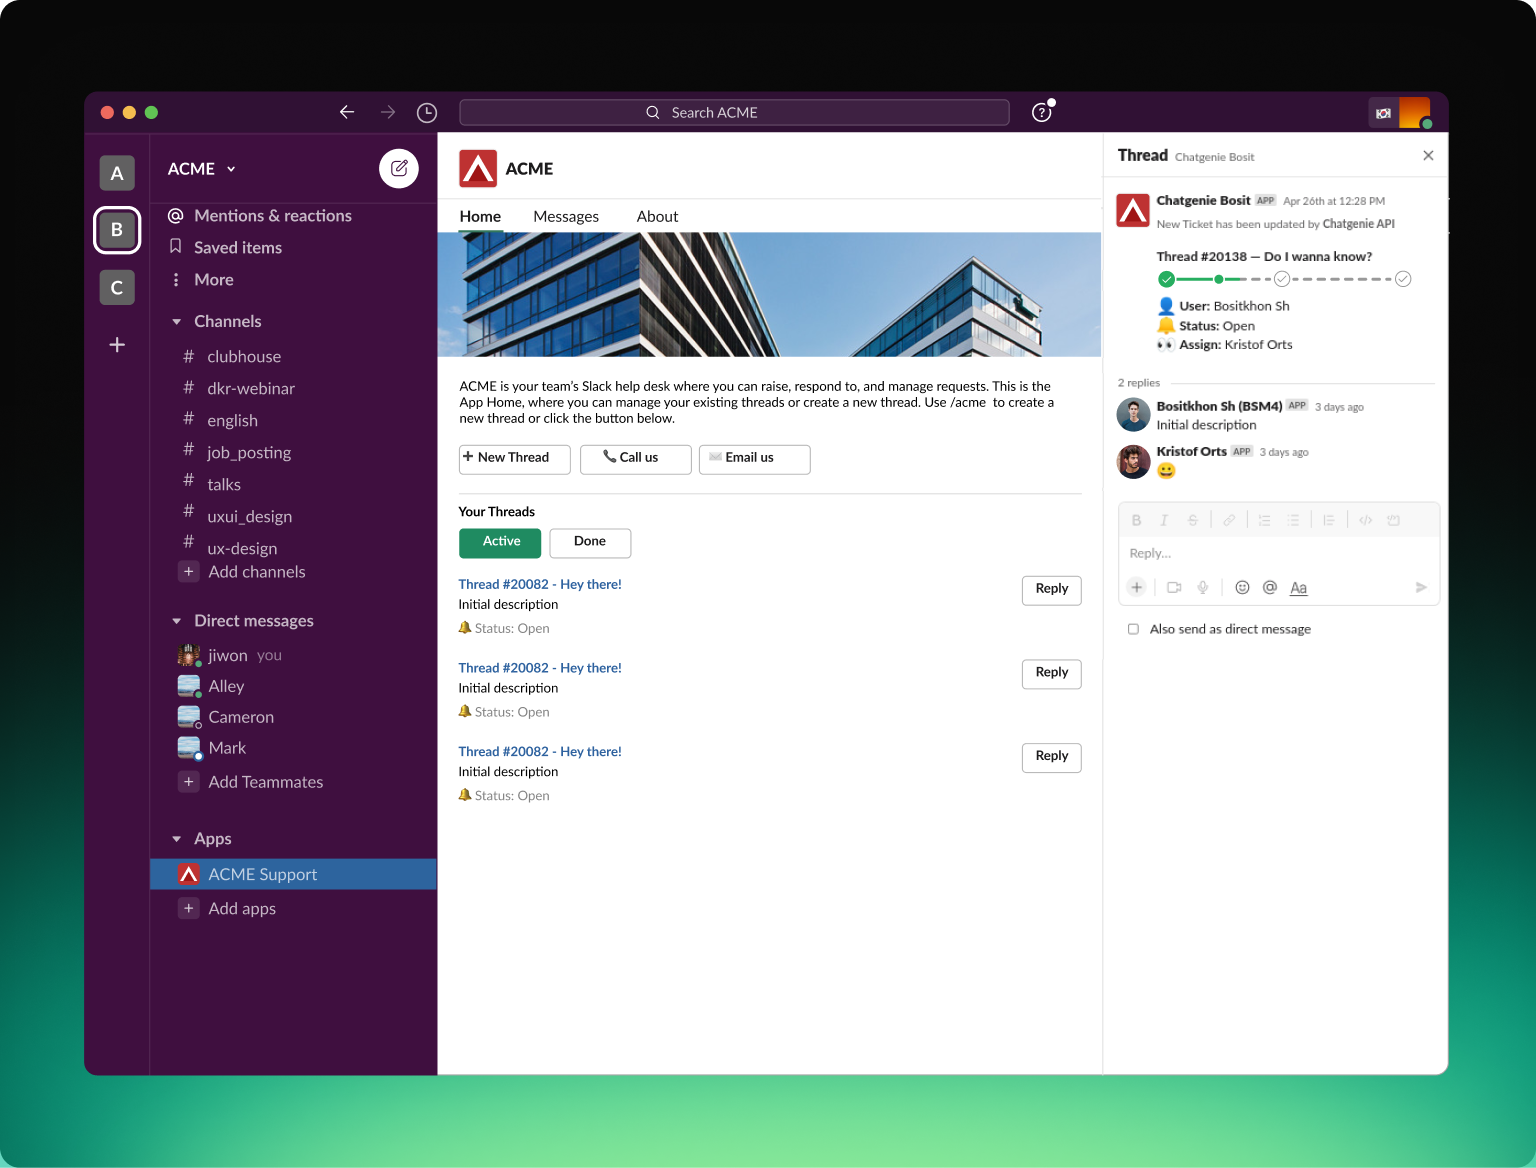Toggle the Active threads filter
The height and width of the screenshot is (1168, 1536).
pos(499,543)
